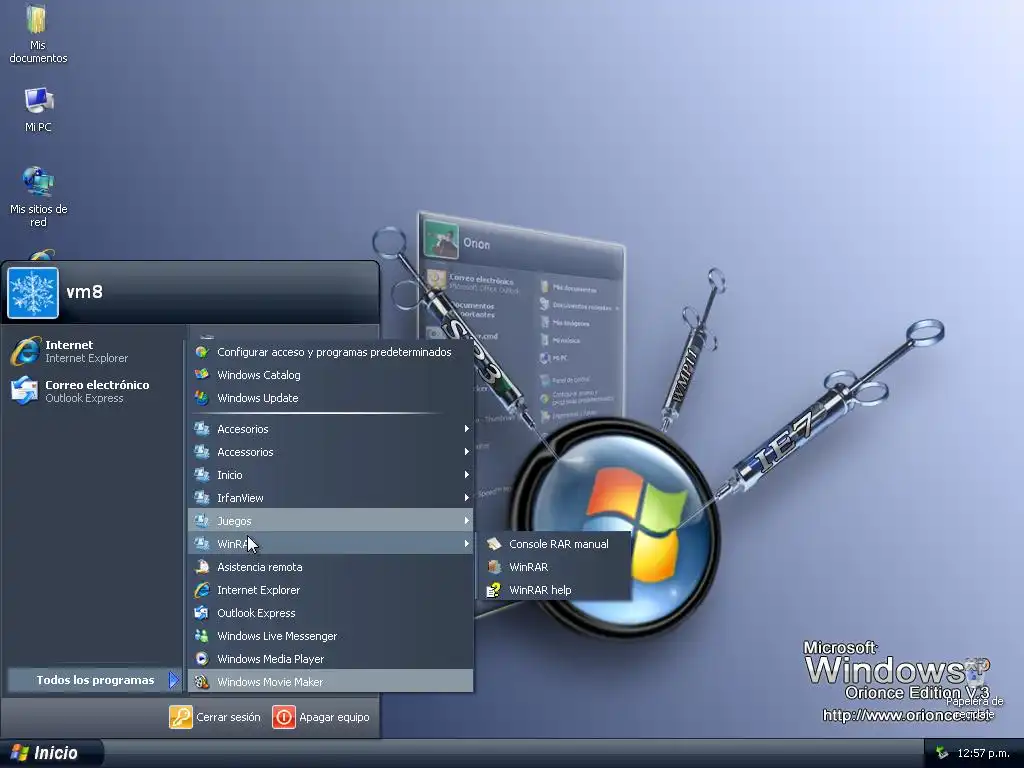Click Cerrar sesión button
1024x768 pixels.
point(215,717)
